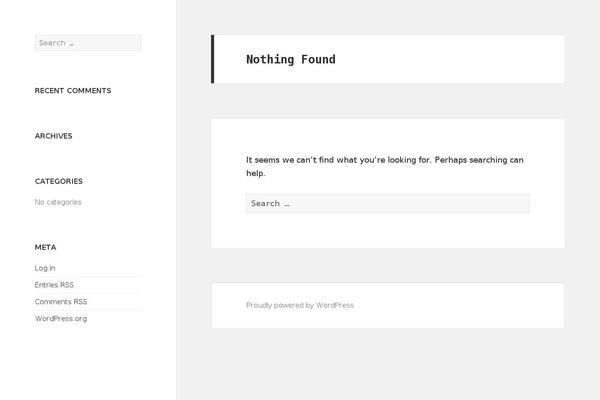Open the Log in link
The width and height of the screenshot is (600, 400).
[45, 268]
